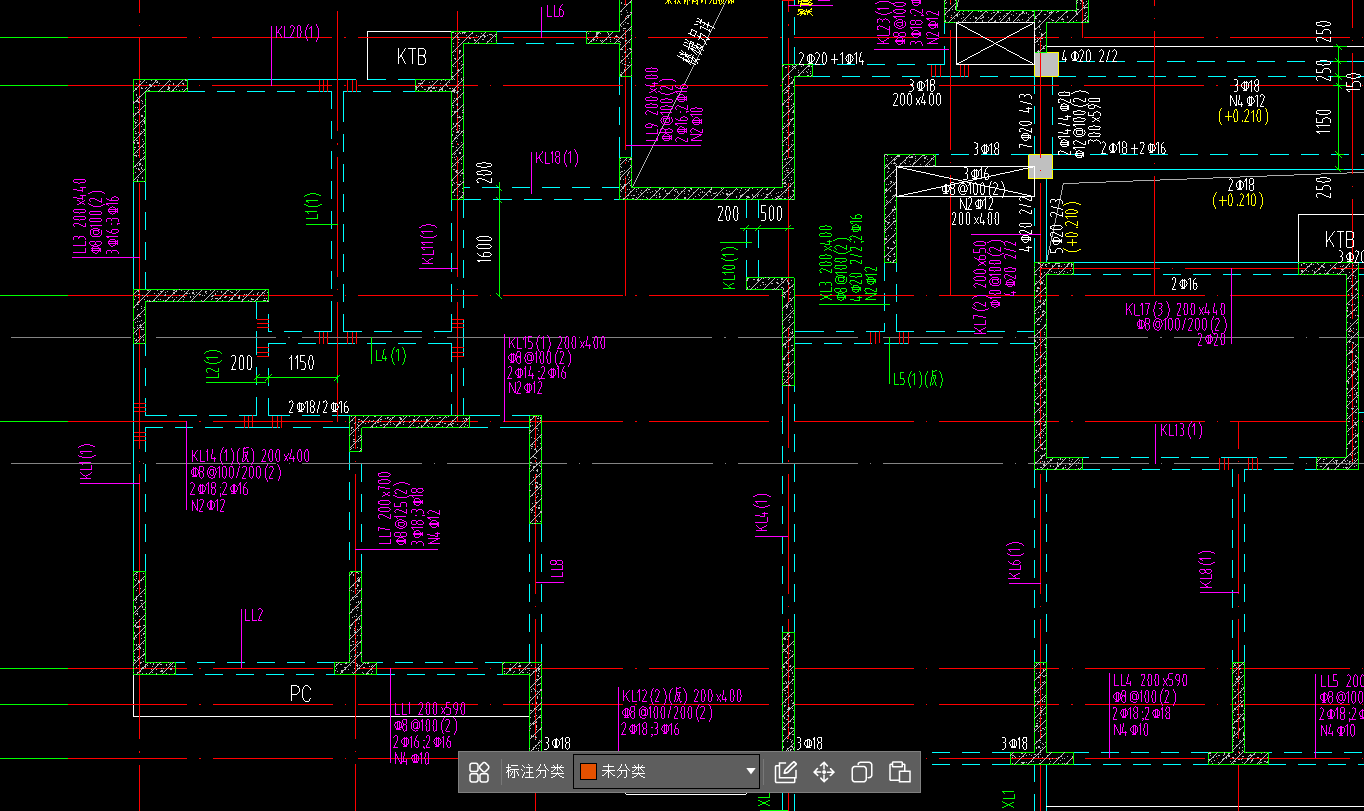
Task: Click the edit annotation pencil icon
Action: click(786, 772)
